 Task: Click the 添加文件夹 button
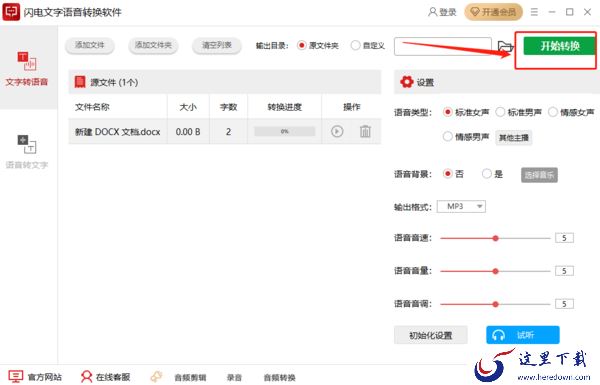pyautogui.click(x=153, y=46)
